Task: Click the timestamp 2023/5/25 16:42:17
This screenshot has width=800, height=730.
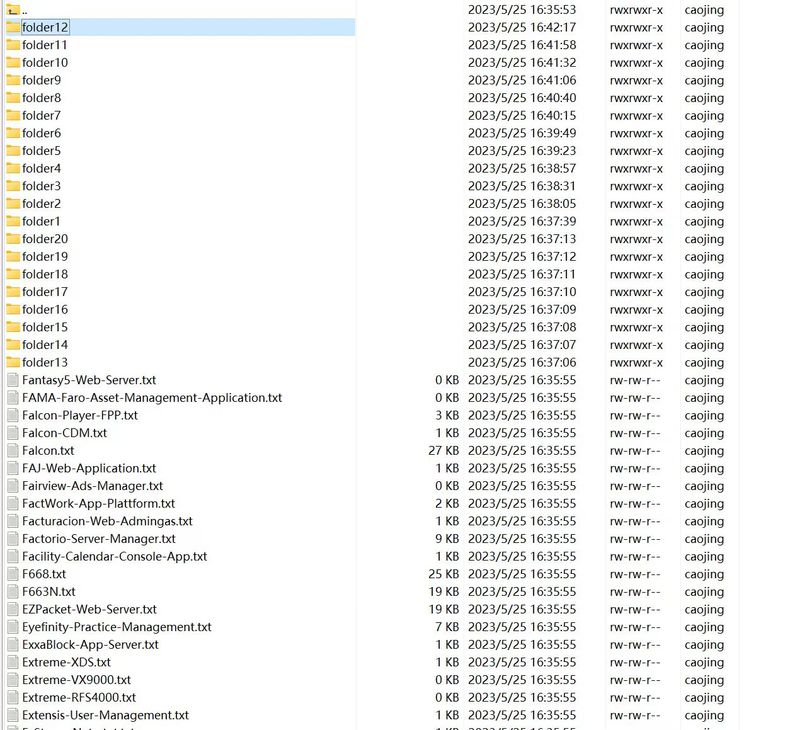Action: tap(522, 27)
